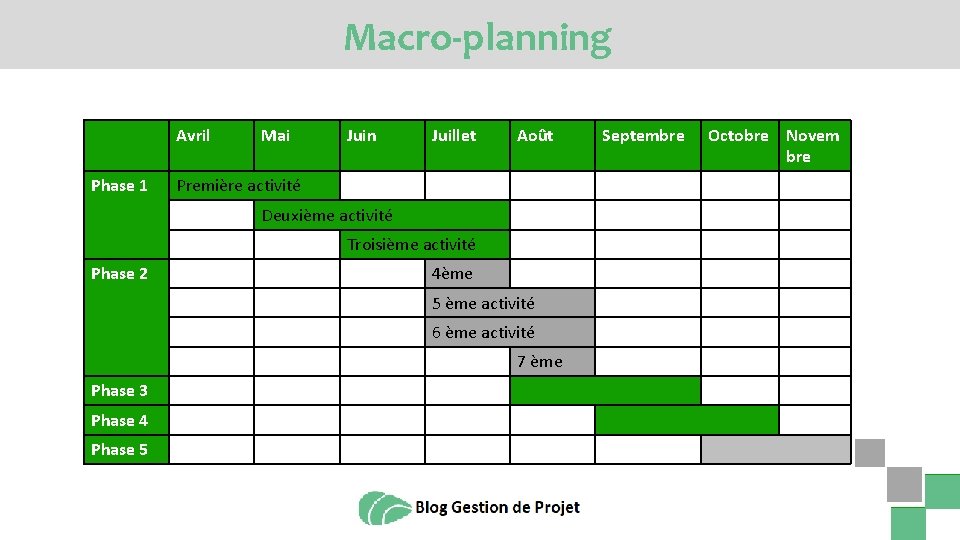Select the Novembre column header
The width and height of the screenshot is (960, 540).
point(815,145)
